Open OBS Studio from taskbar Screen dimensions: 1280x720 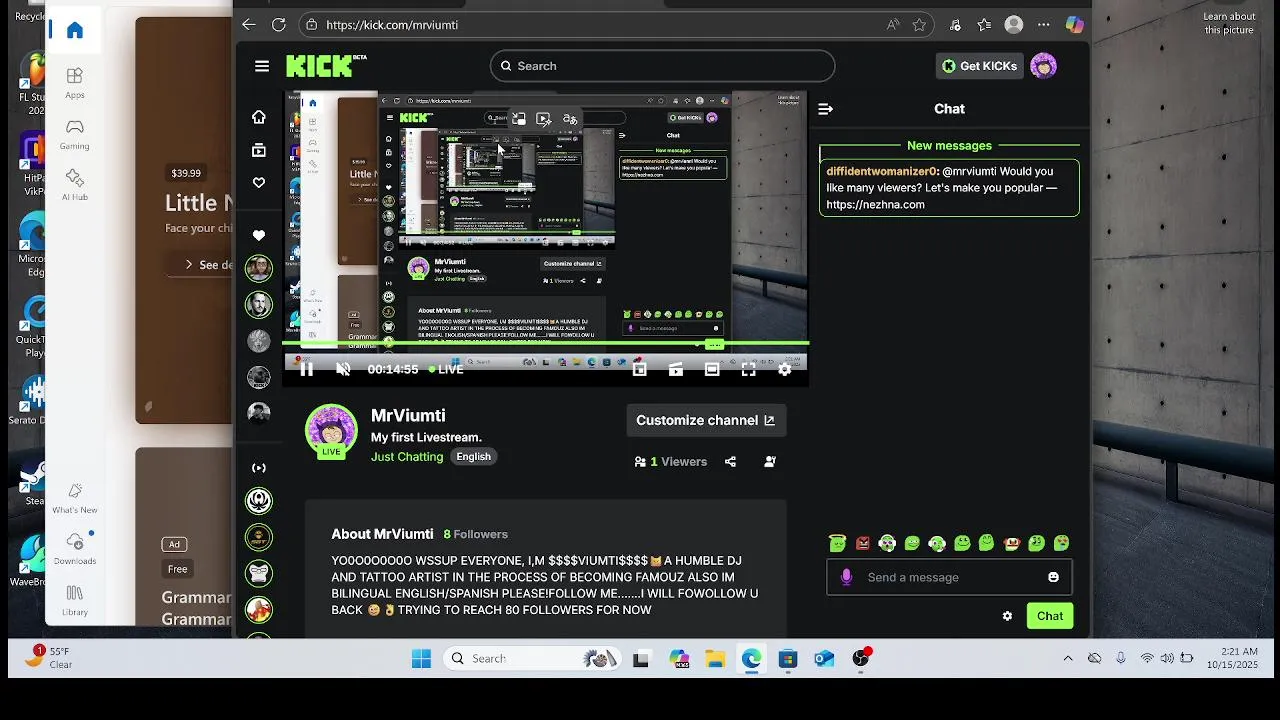[861, 658]
